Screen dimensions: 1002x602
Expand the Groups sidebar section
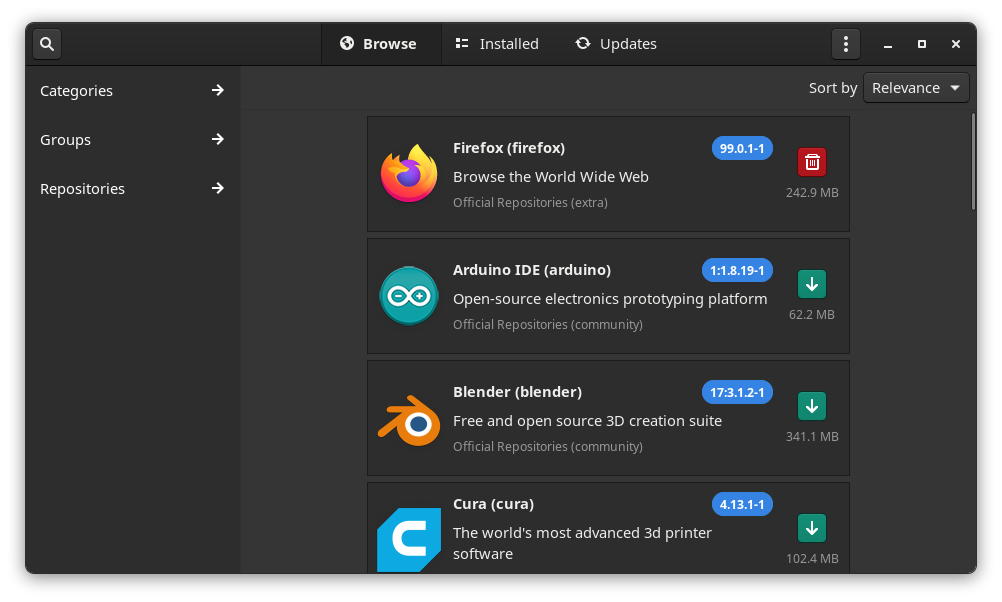click(x=132, y=140)
